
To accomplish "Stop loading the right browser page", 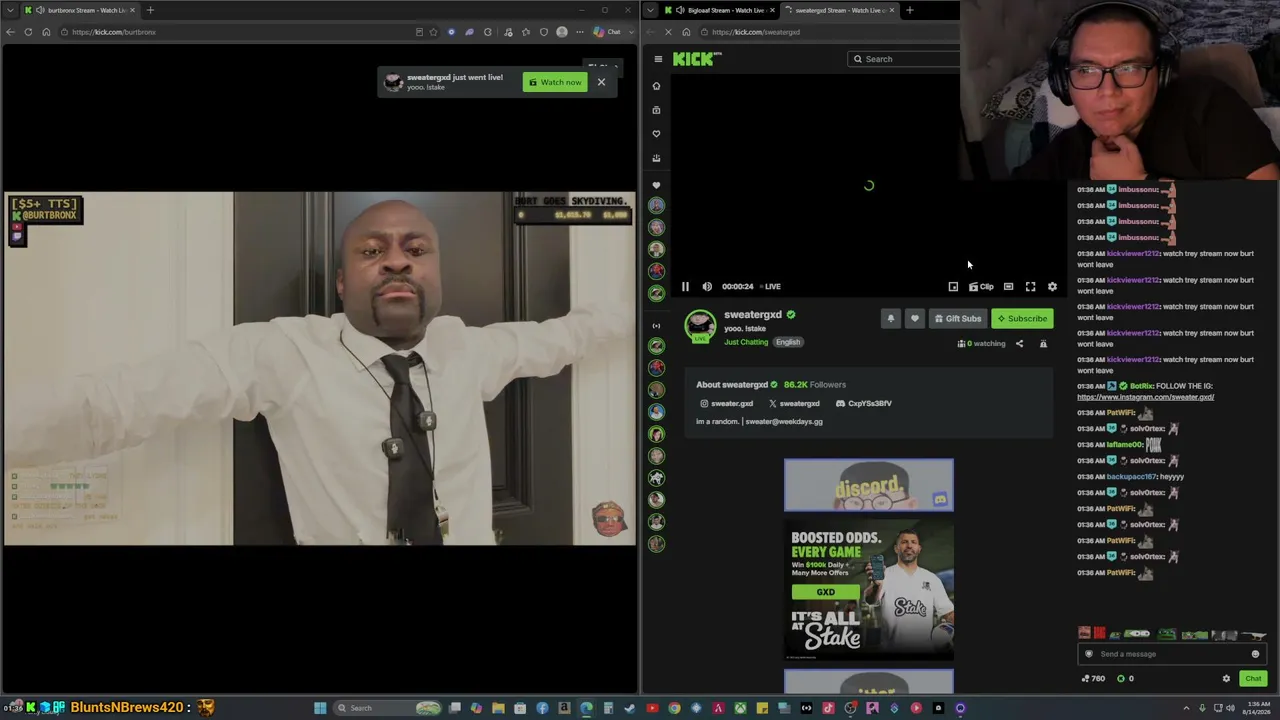I will point(668,32).
